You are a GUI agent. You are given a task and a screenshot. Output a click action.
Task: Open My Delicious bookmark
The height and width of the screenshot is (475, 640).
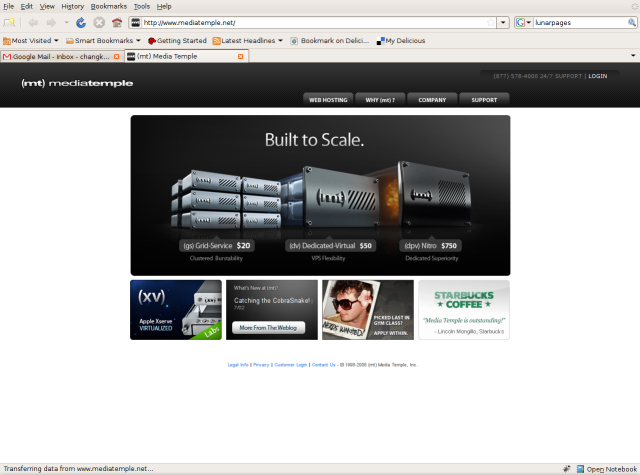pos(401,40)
